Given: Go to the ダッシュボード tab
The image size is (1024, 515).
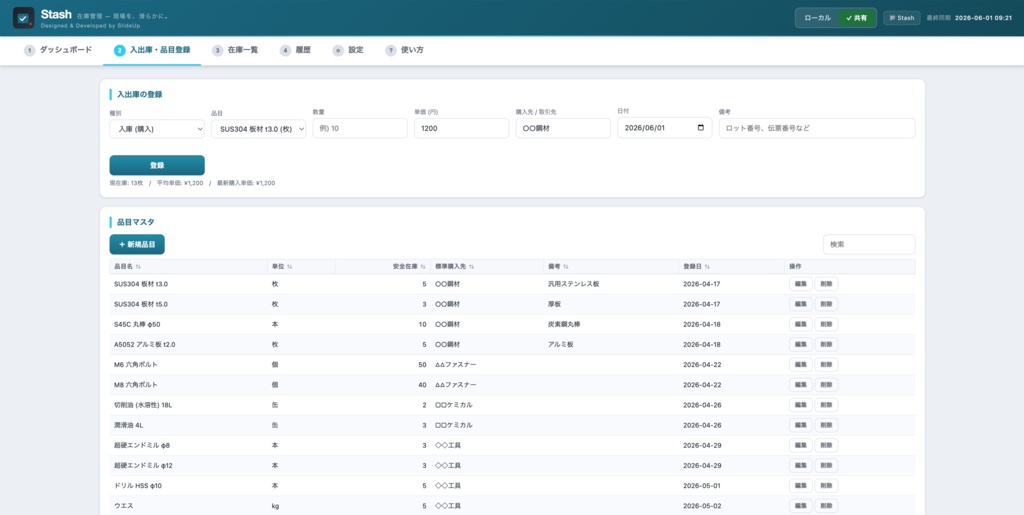Looking at the screenshot, I should click(58, 50).
